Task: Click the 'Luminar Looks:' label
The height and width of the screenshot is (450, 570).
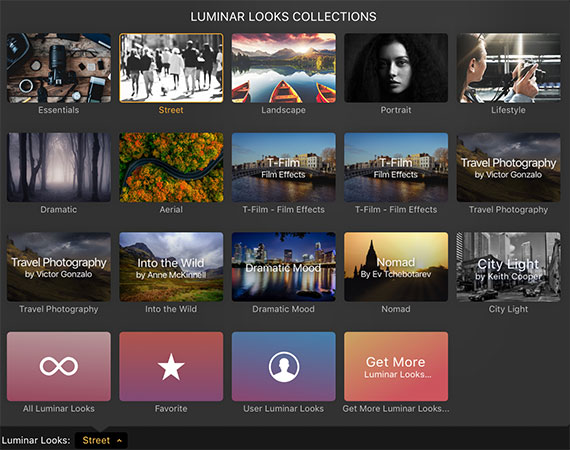Action: [x=36, y=440]
